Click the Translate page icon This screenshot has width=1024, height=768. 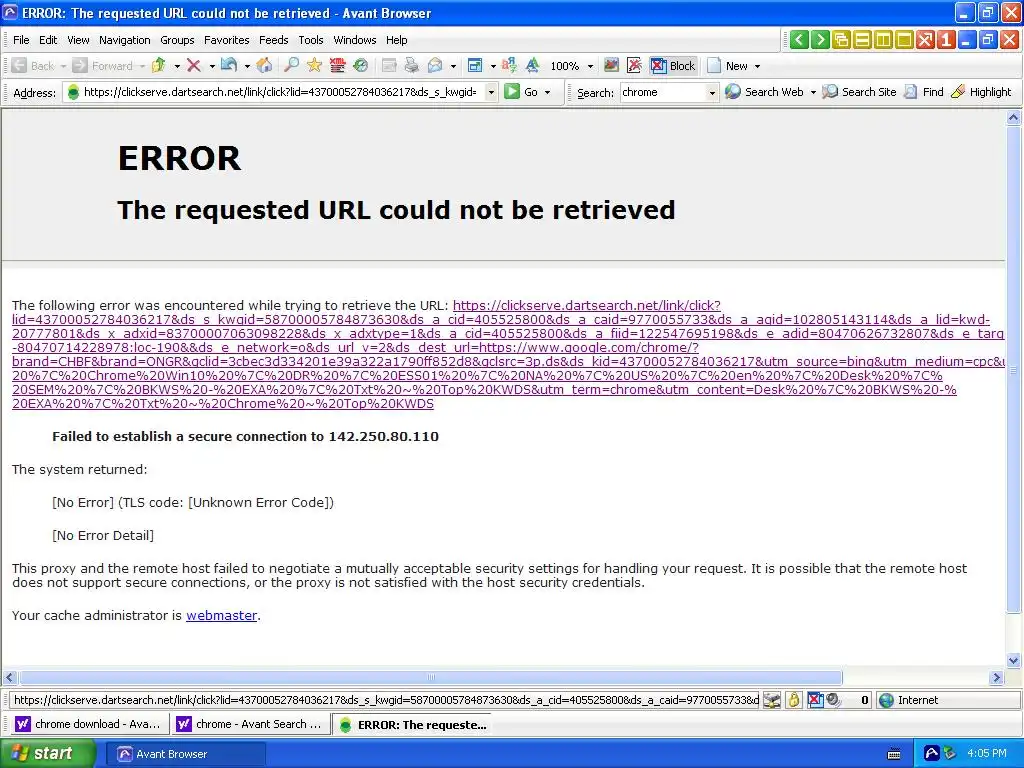click(509, 65)
